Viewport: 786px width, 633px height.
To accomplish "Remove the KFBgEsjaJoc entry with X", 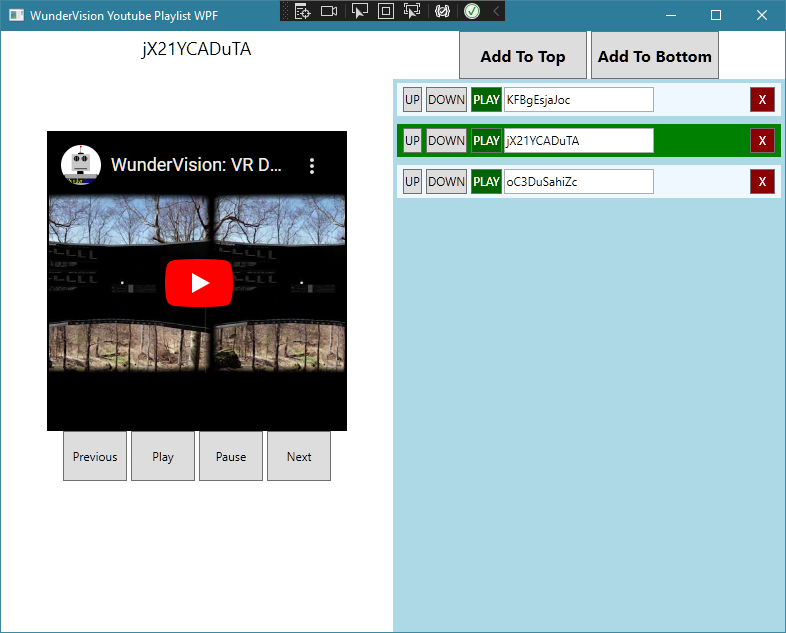I will coord(762,100).
